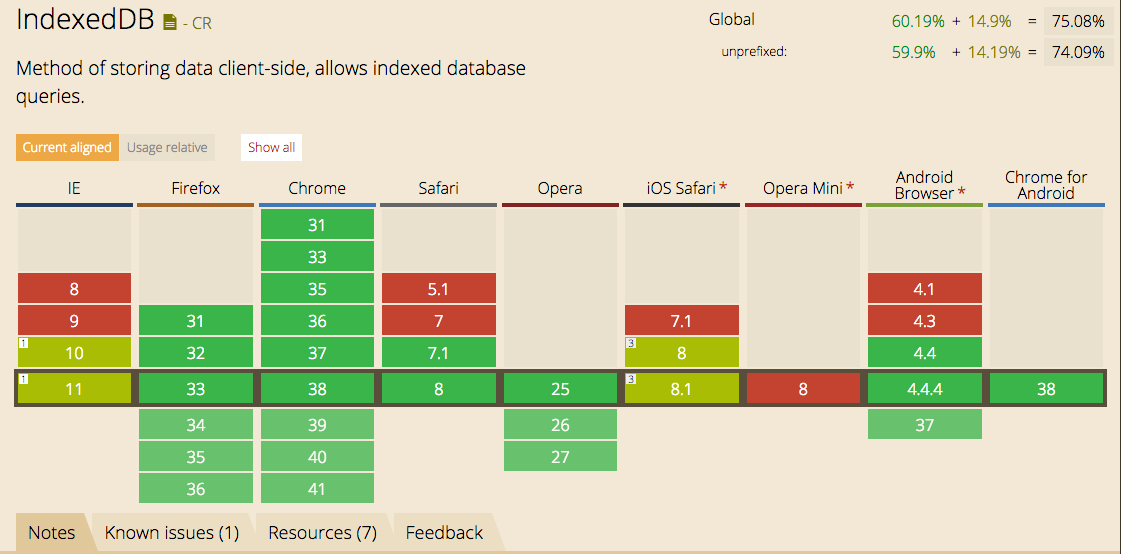Select Firefox version 34 cell
This screenshot has height=554, width=1121.
(x=196, y=424)
